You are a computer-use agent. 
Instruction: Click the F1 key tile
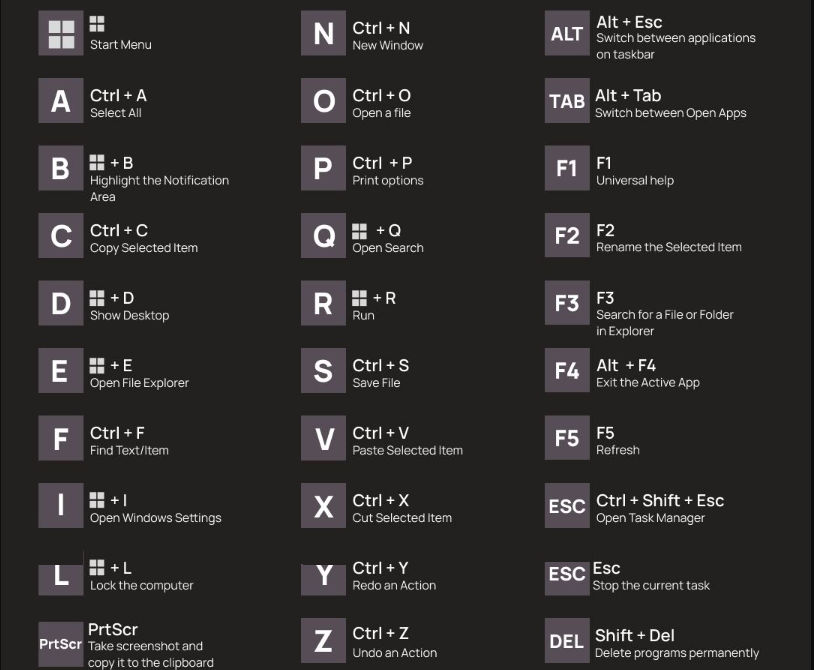[x=567, y=168]
